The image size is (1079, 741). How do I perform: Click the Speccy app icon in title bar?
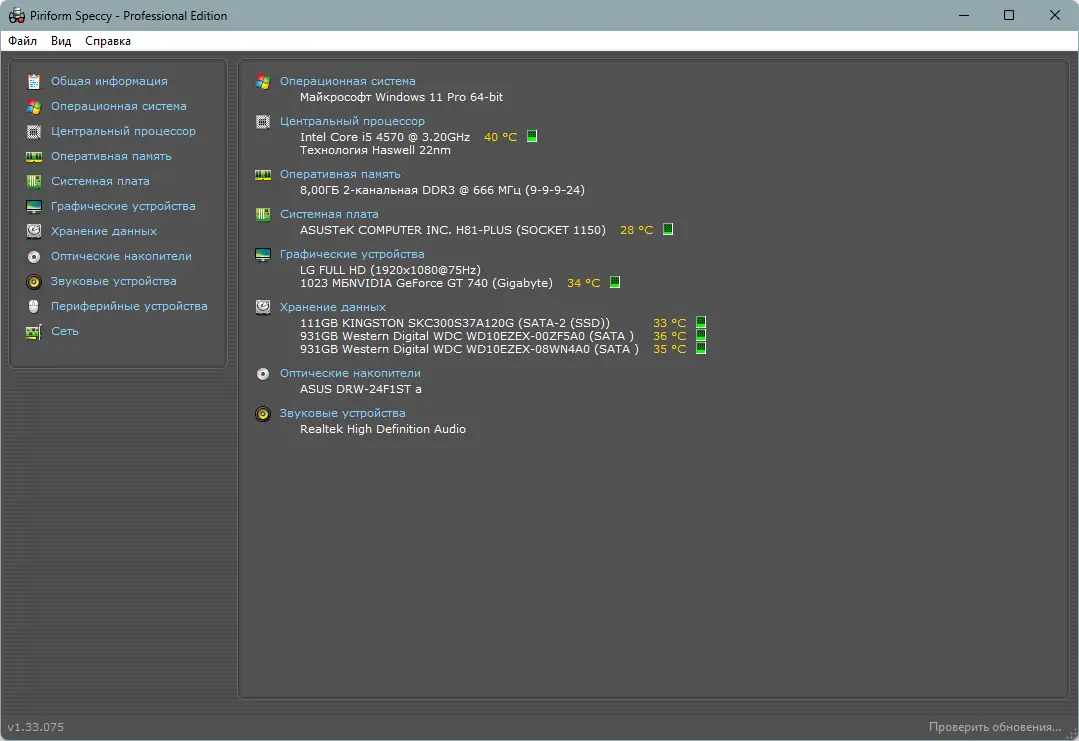point(17,15)
